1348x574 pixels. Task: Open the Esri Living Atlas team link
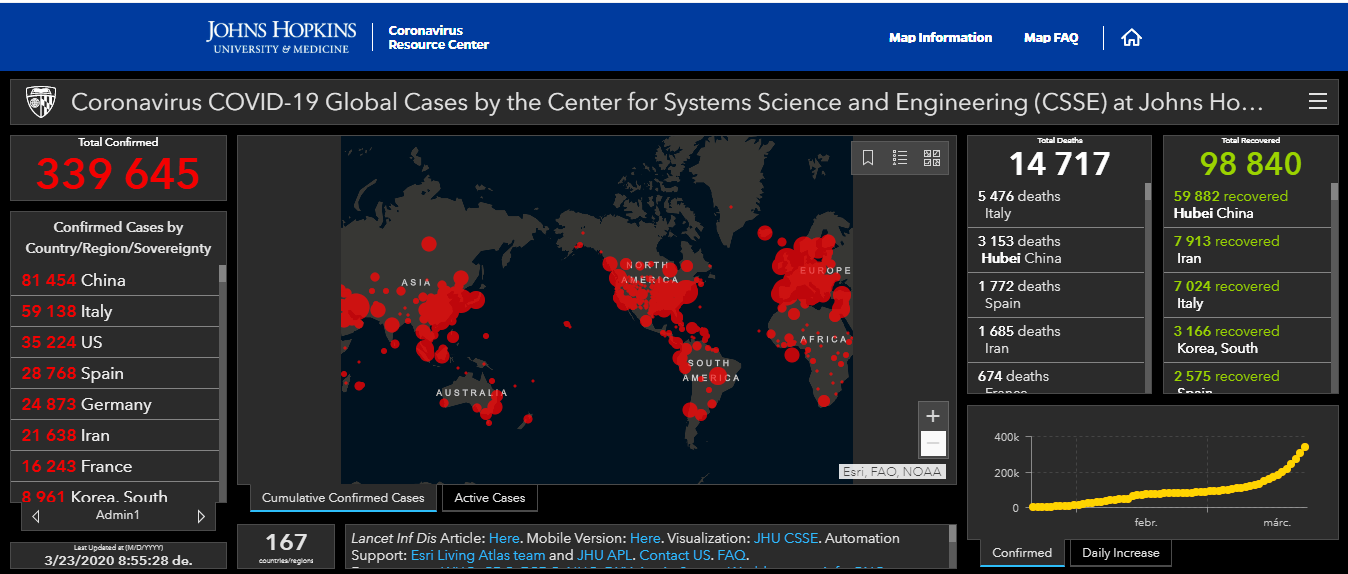pyautogui.click(x=478, y=555)
